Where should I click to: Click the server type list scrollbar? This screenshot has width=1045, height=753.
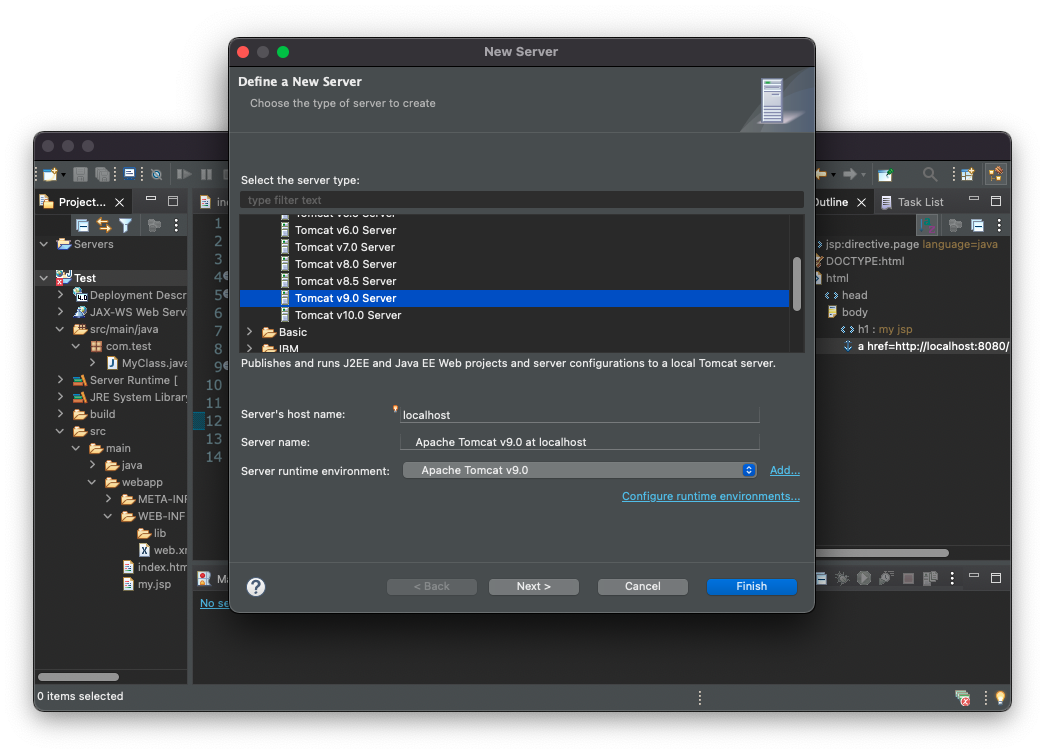pos(796,283)
